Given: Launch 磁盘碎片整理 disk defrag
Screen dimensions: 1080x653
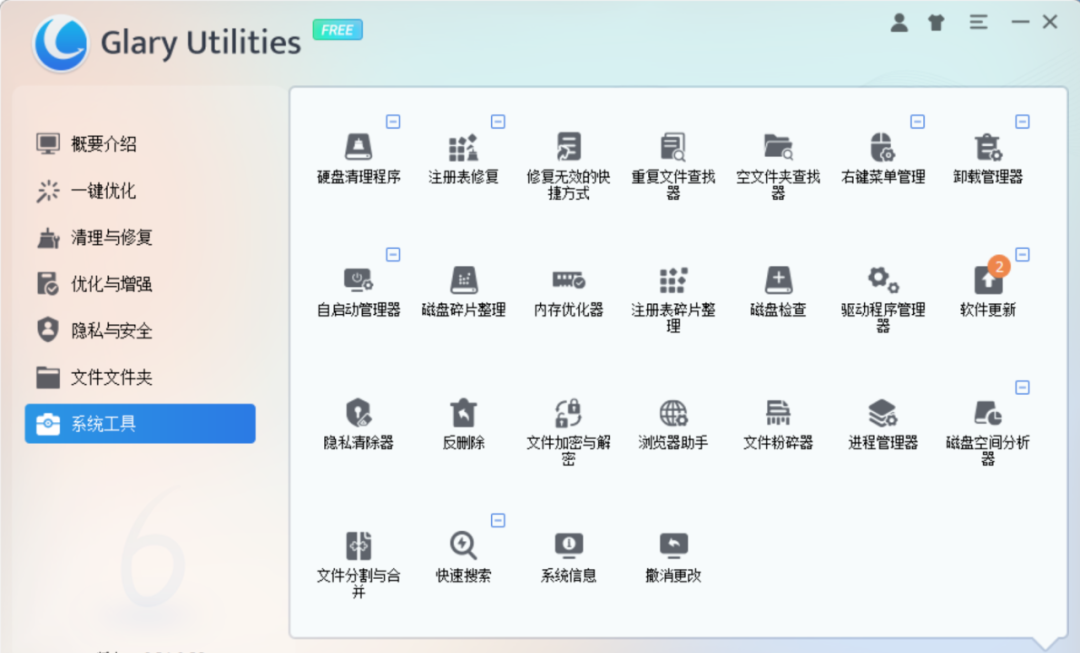Looking at the screenshot, I should pyautogui.click(x=464, y=292).
